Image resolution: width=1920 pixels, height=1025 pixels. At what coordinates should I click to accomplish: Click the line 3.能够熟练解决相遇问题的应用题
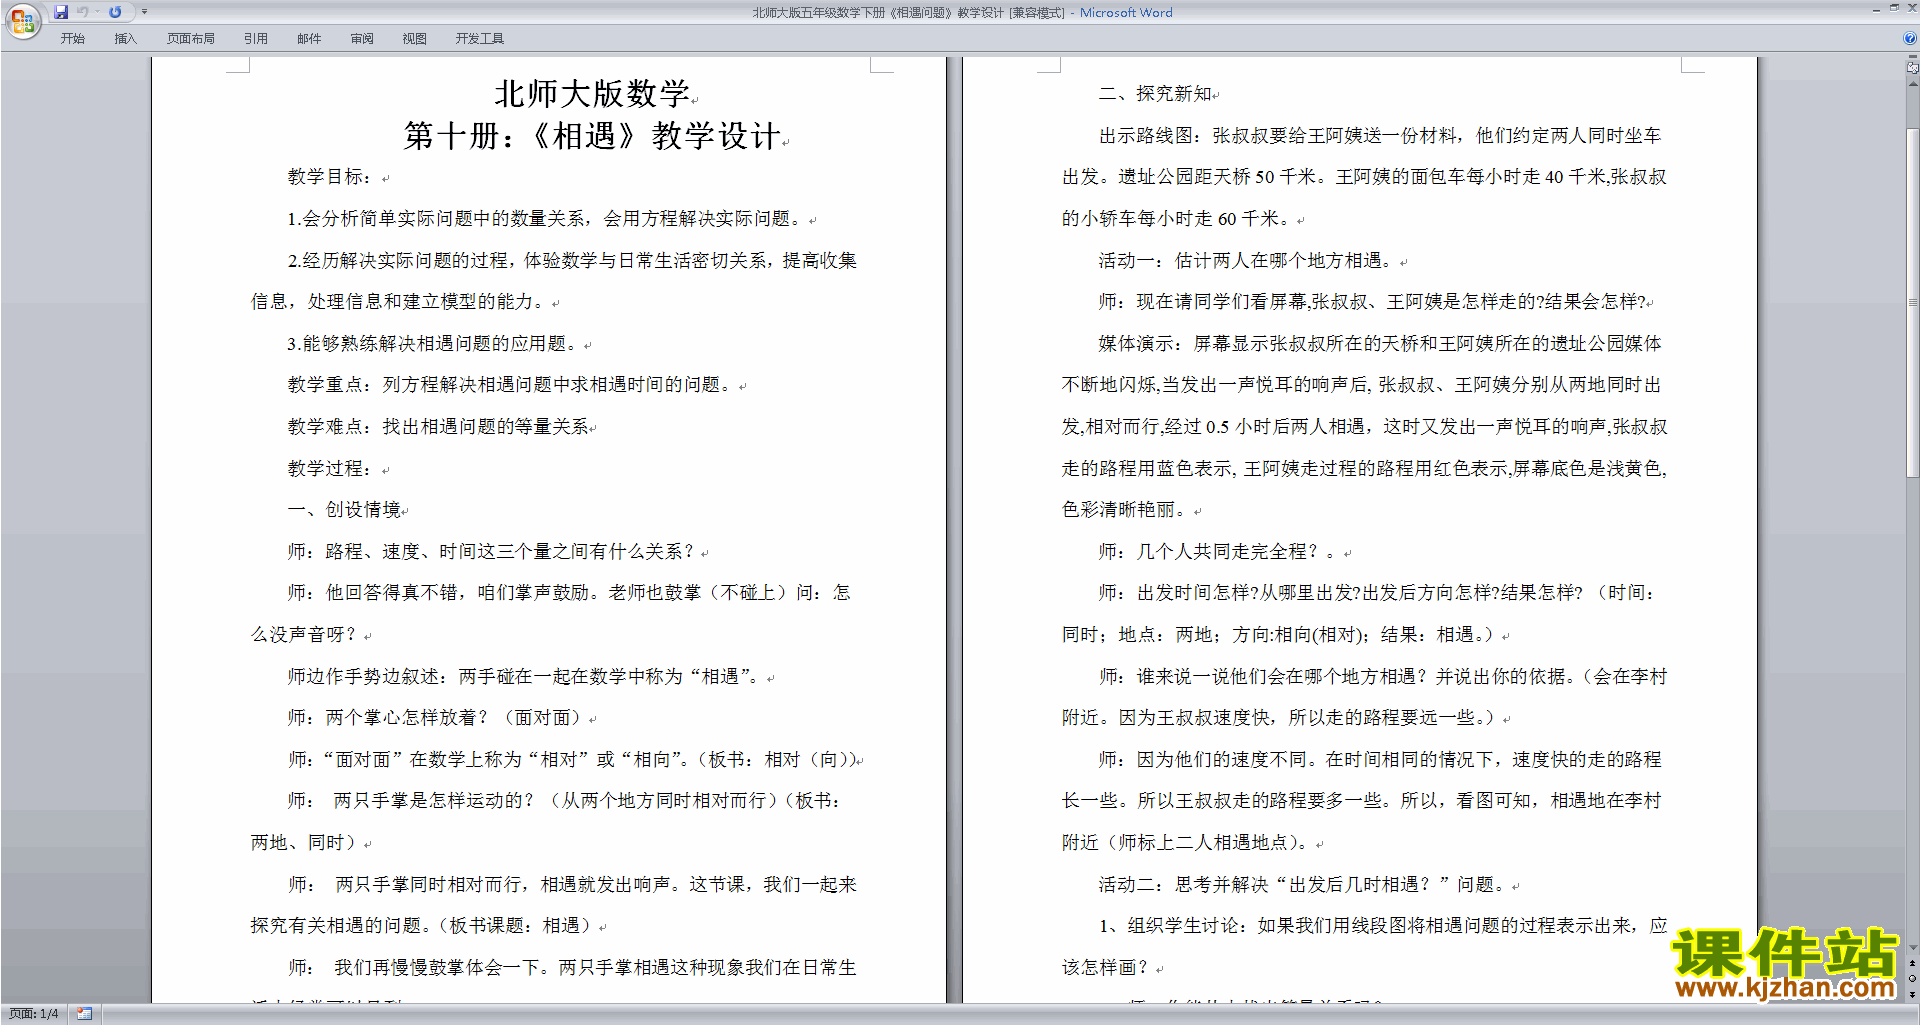432,344
